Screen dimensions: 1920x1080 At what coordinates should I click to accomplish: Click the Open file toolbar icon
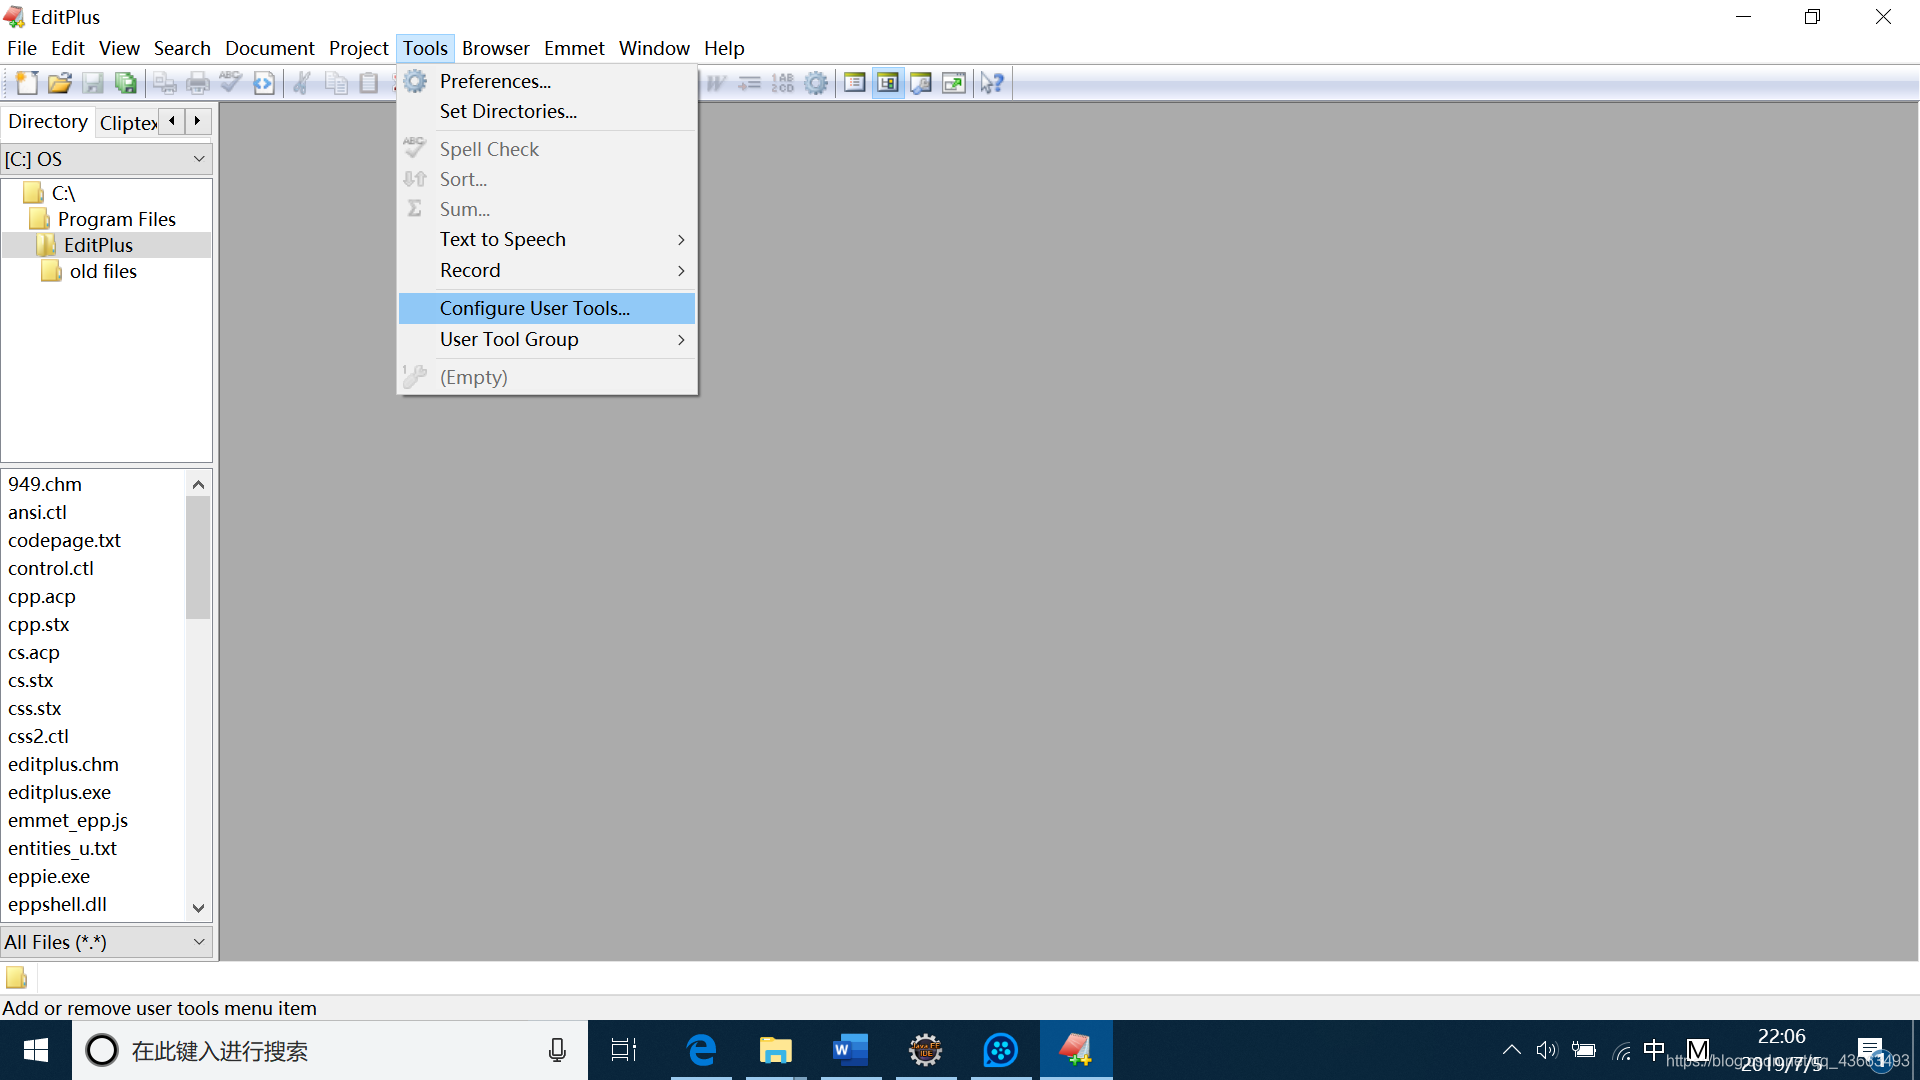(60, 83)
